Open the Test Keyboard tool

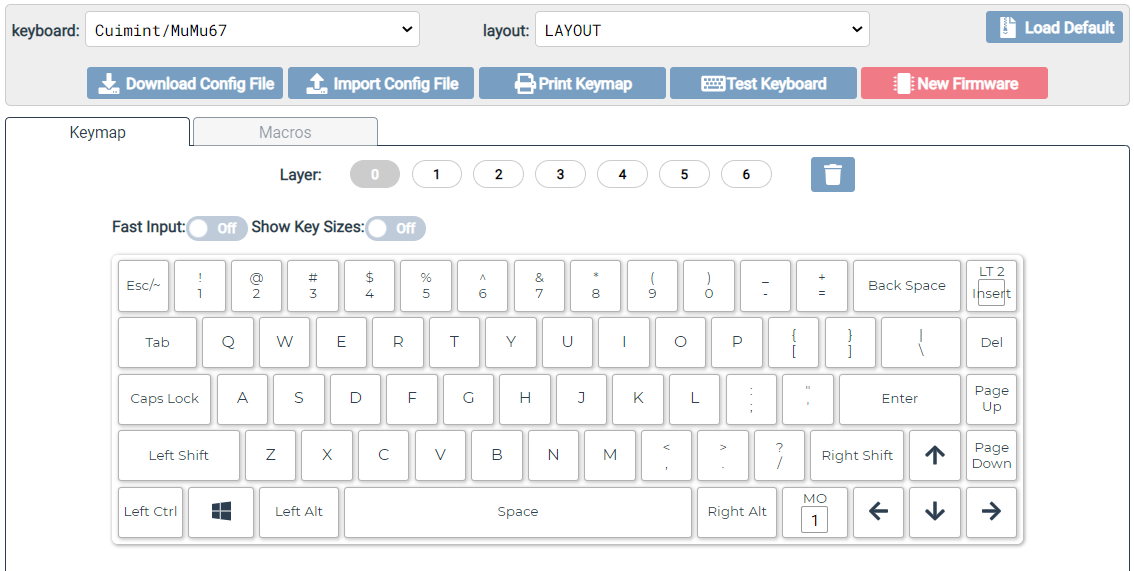point(763,84)
